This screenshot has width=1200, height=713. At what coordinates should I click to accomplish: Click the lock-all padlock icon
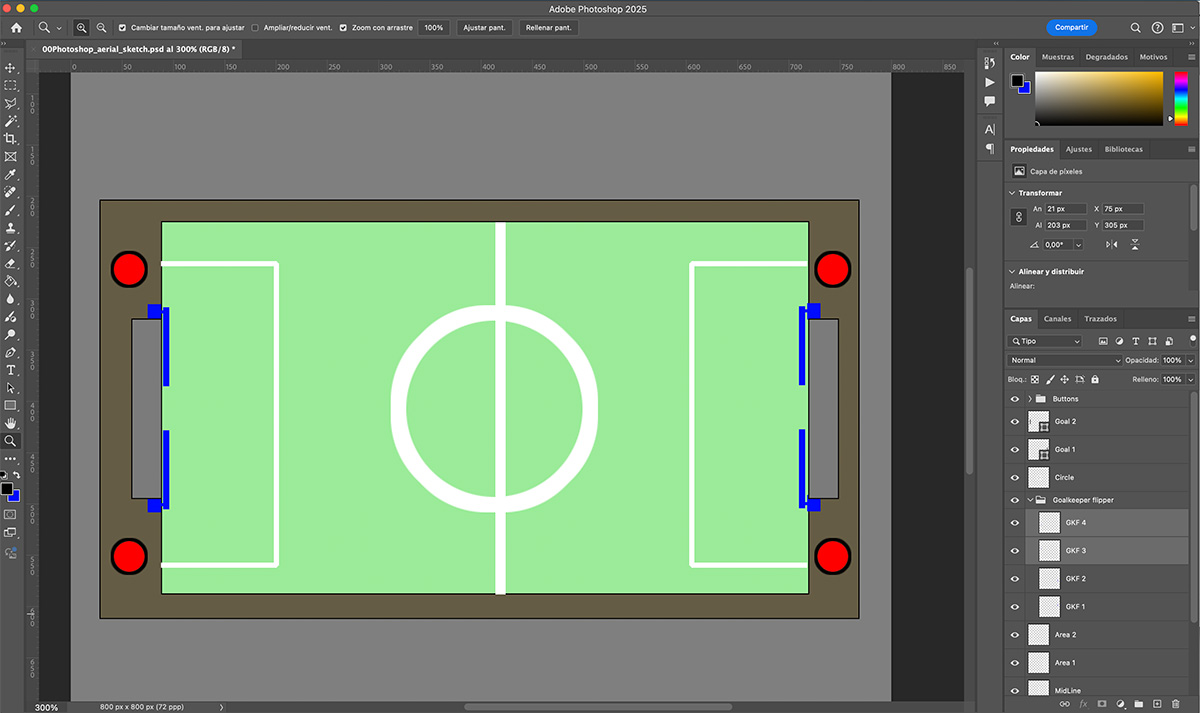point(1095,380)
